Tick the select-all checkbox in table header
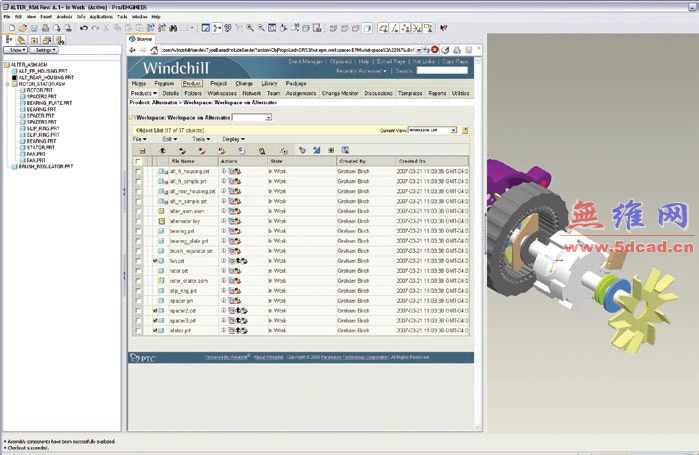699x455 pixels. [138, 161]
